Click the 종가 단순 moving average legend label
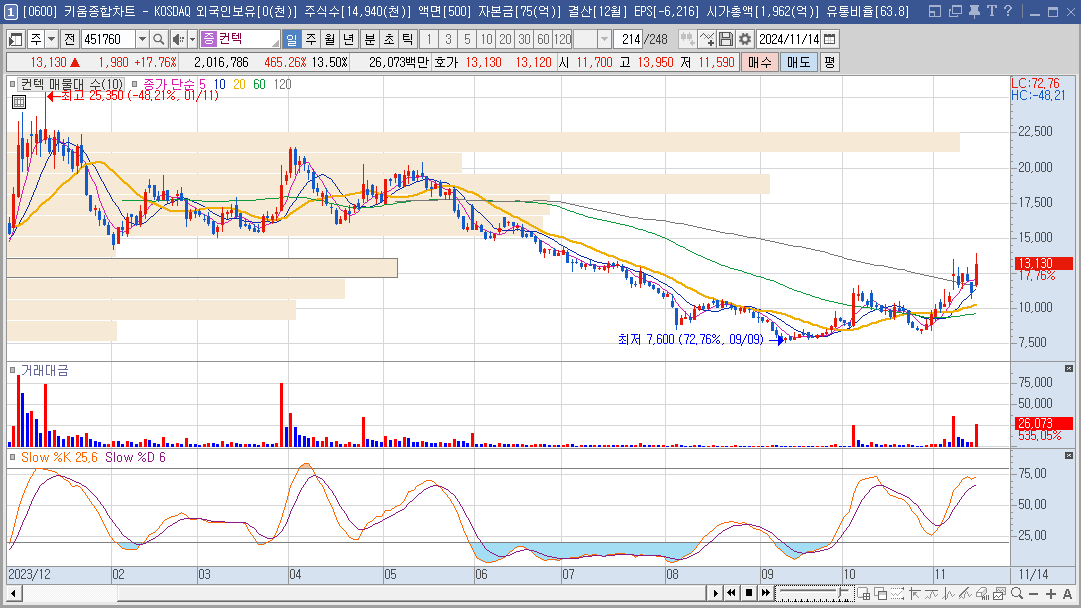This screenshot has height=608, width=1081. pos(169,84)
